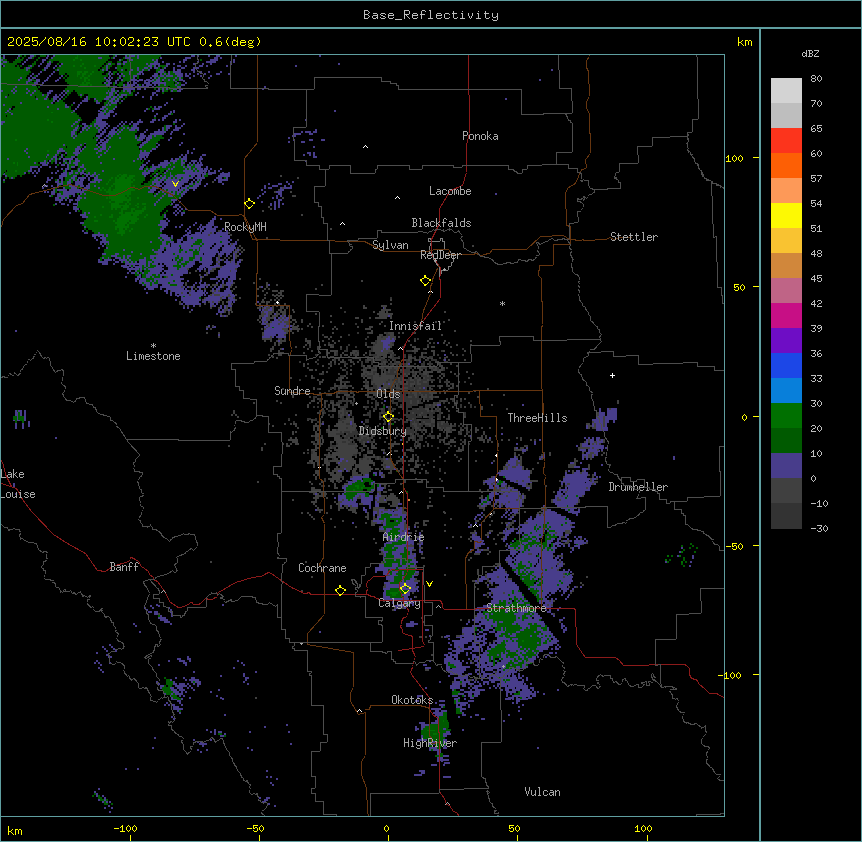Click the RockyMH label
The width and height of the screenshot is (862, 842).
(x=245, y=227)
